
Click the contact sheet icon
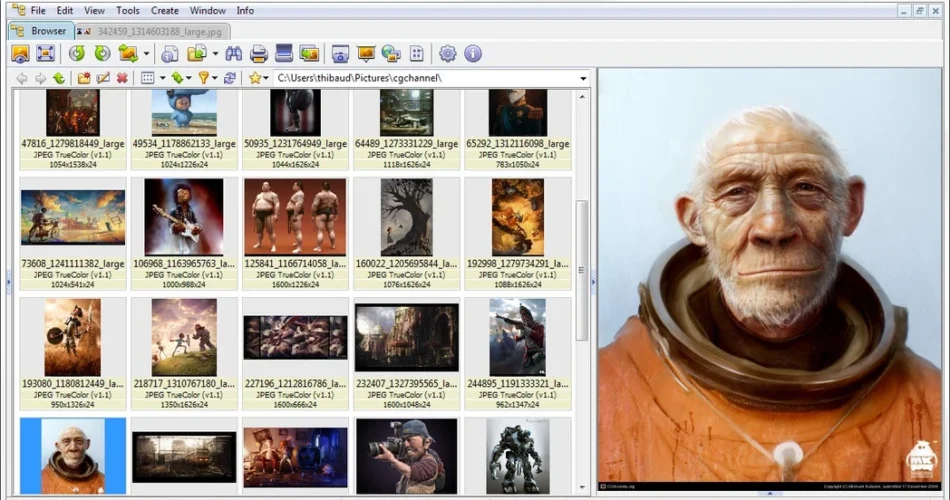pos(417,53)
